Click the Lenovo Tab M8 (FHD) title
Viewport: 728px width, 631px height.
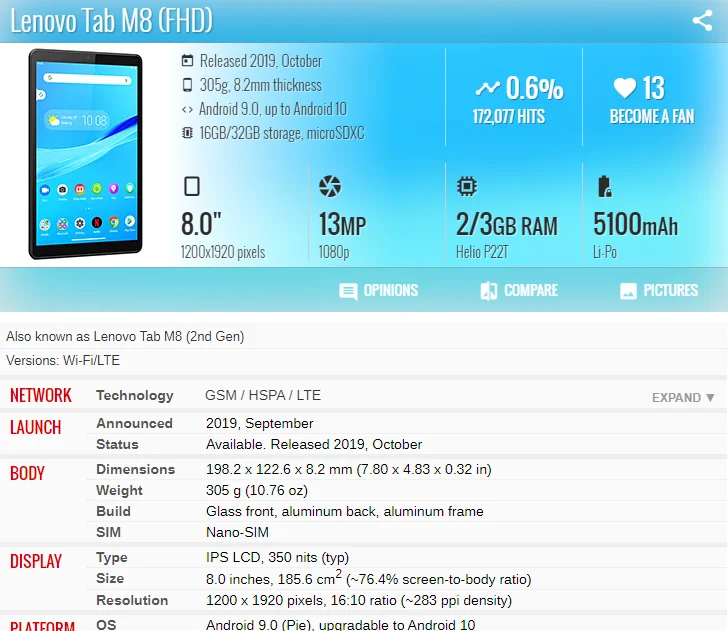[111, 21]
